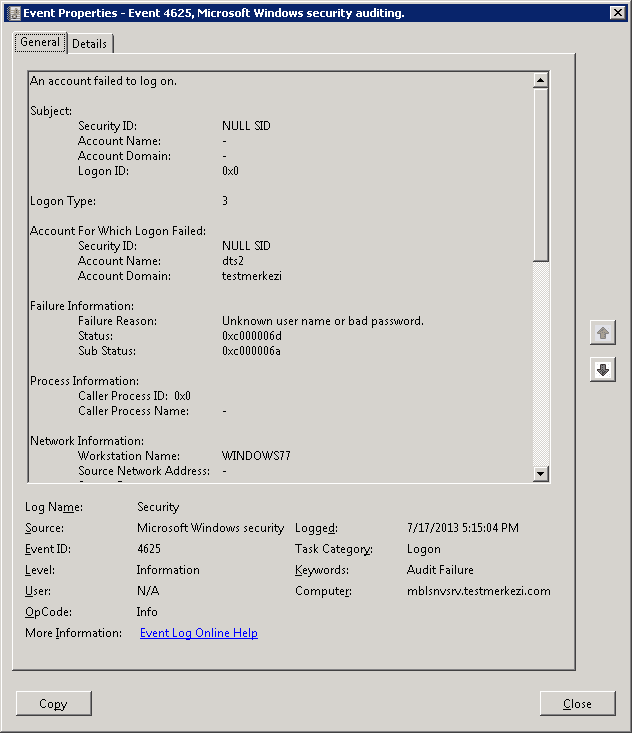
Task: Click the 'Subject:' heading
Action: point(51,111)
